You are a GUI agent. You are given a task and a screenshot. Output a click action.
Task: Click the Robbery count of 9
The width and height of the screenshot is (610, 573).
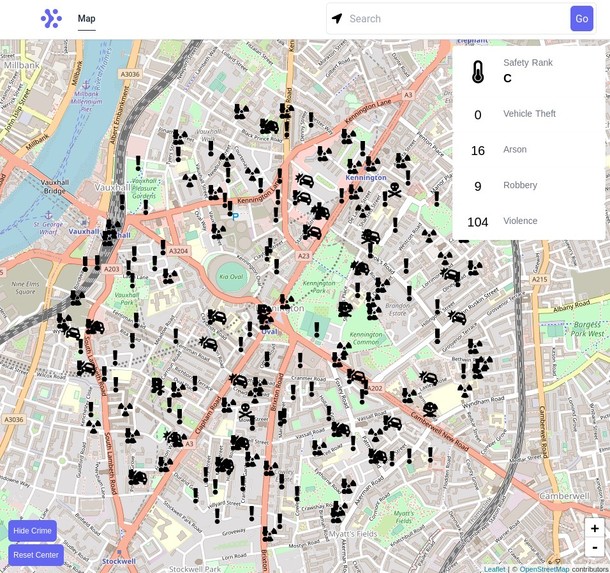point(478,186)
